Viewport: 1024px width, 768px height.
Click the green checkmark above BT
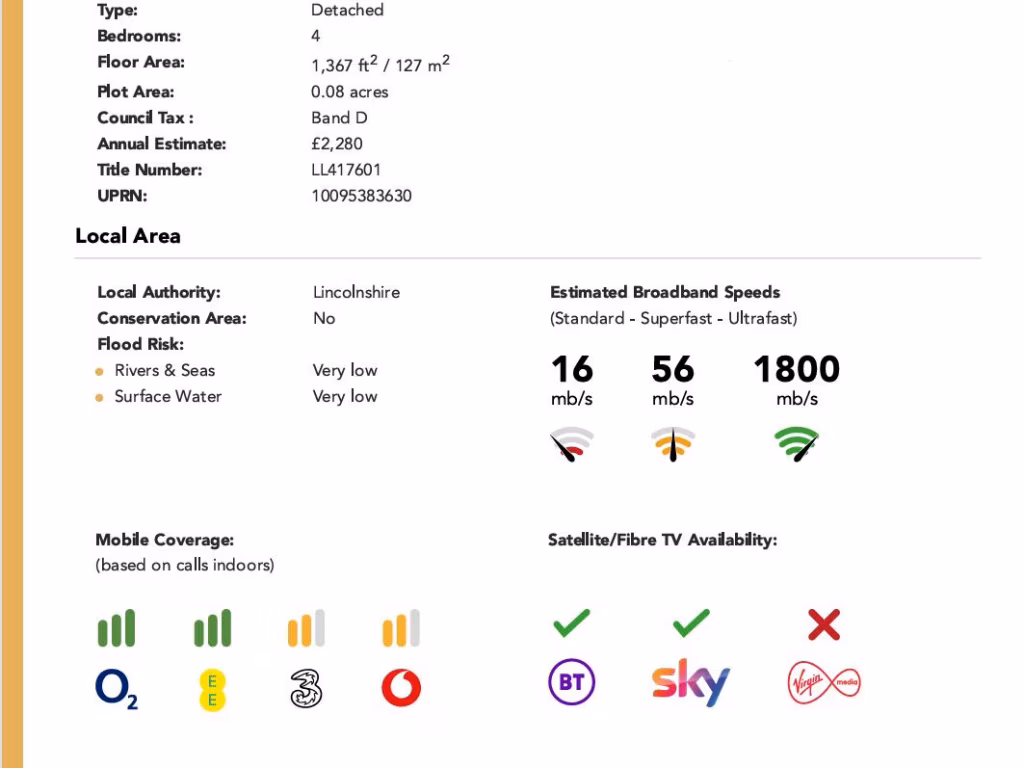tap(571, 624)
